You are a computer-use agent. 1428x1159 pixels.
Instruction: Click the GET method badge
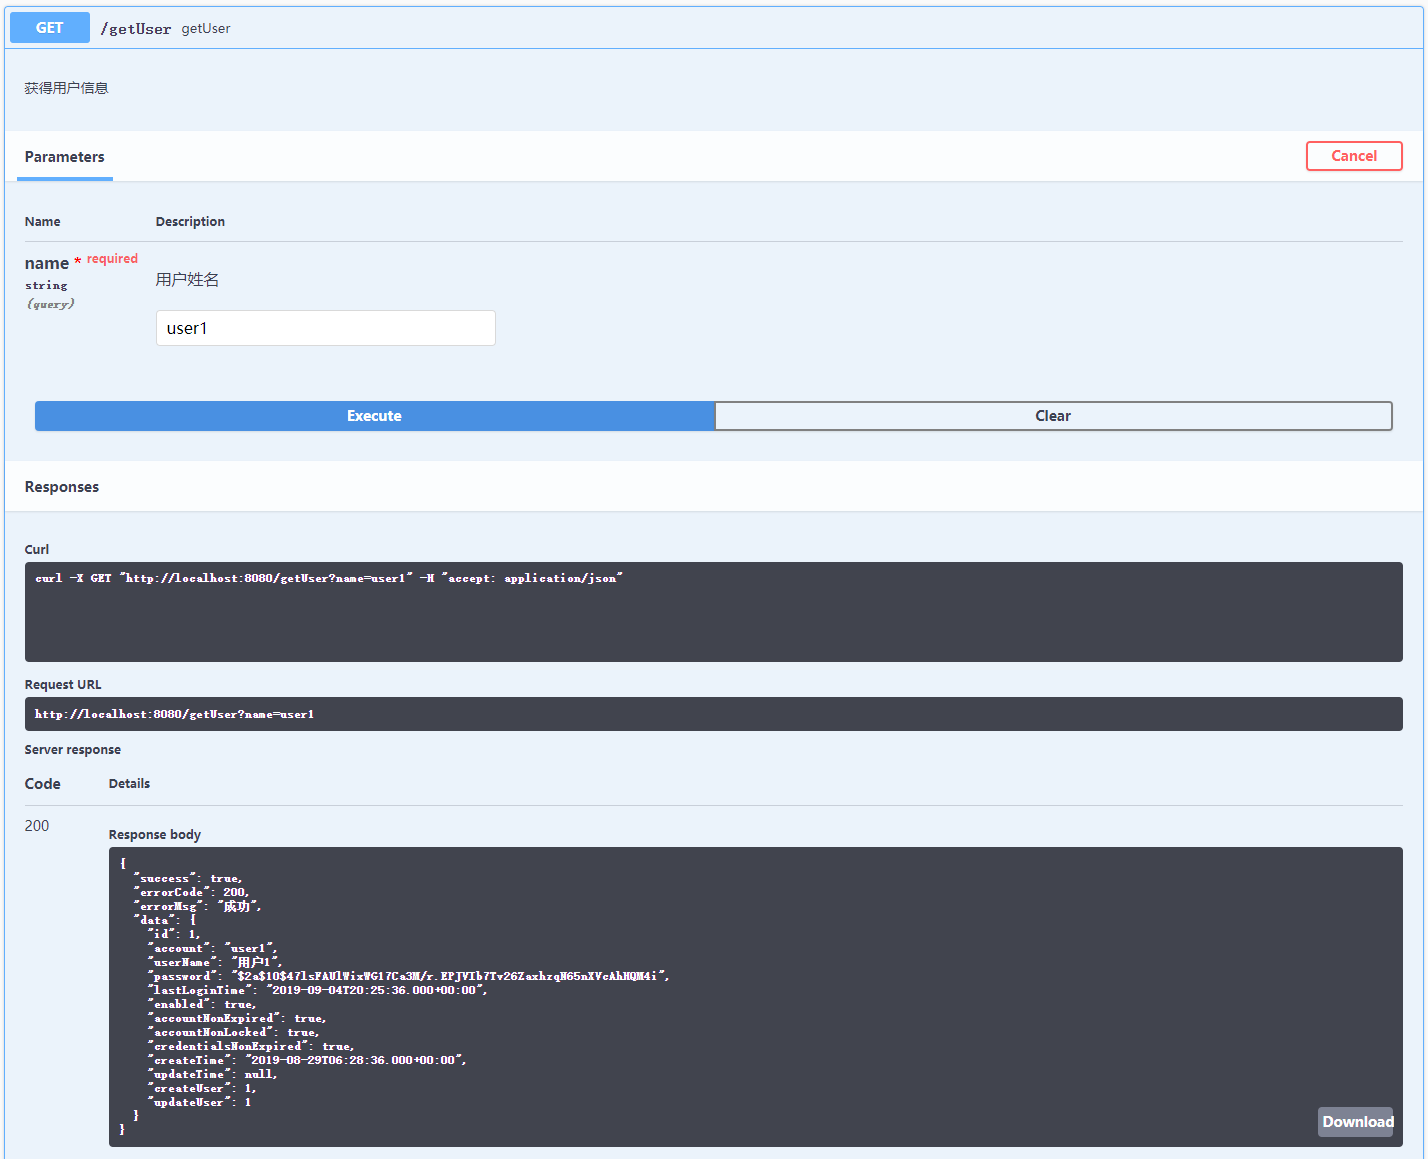48,27
